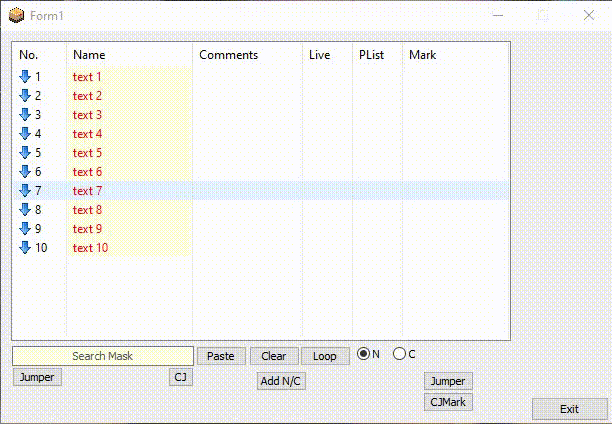
Task: Select the N radio button
Action: [x=363, y=353]
